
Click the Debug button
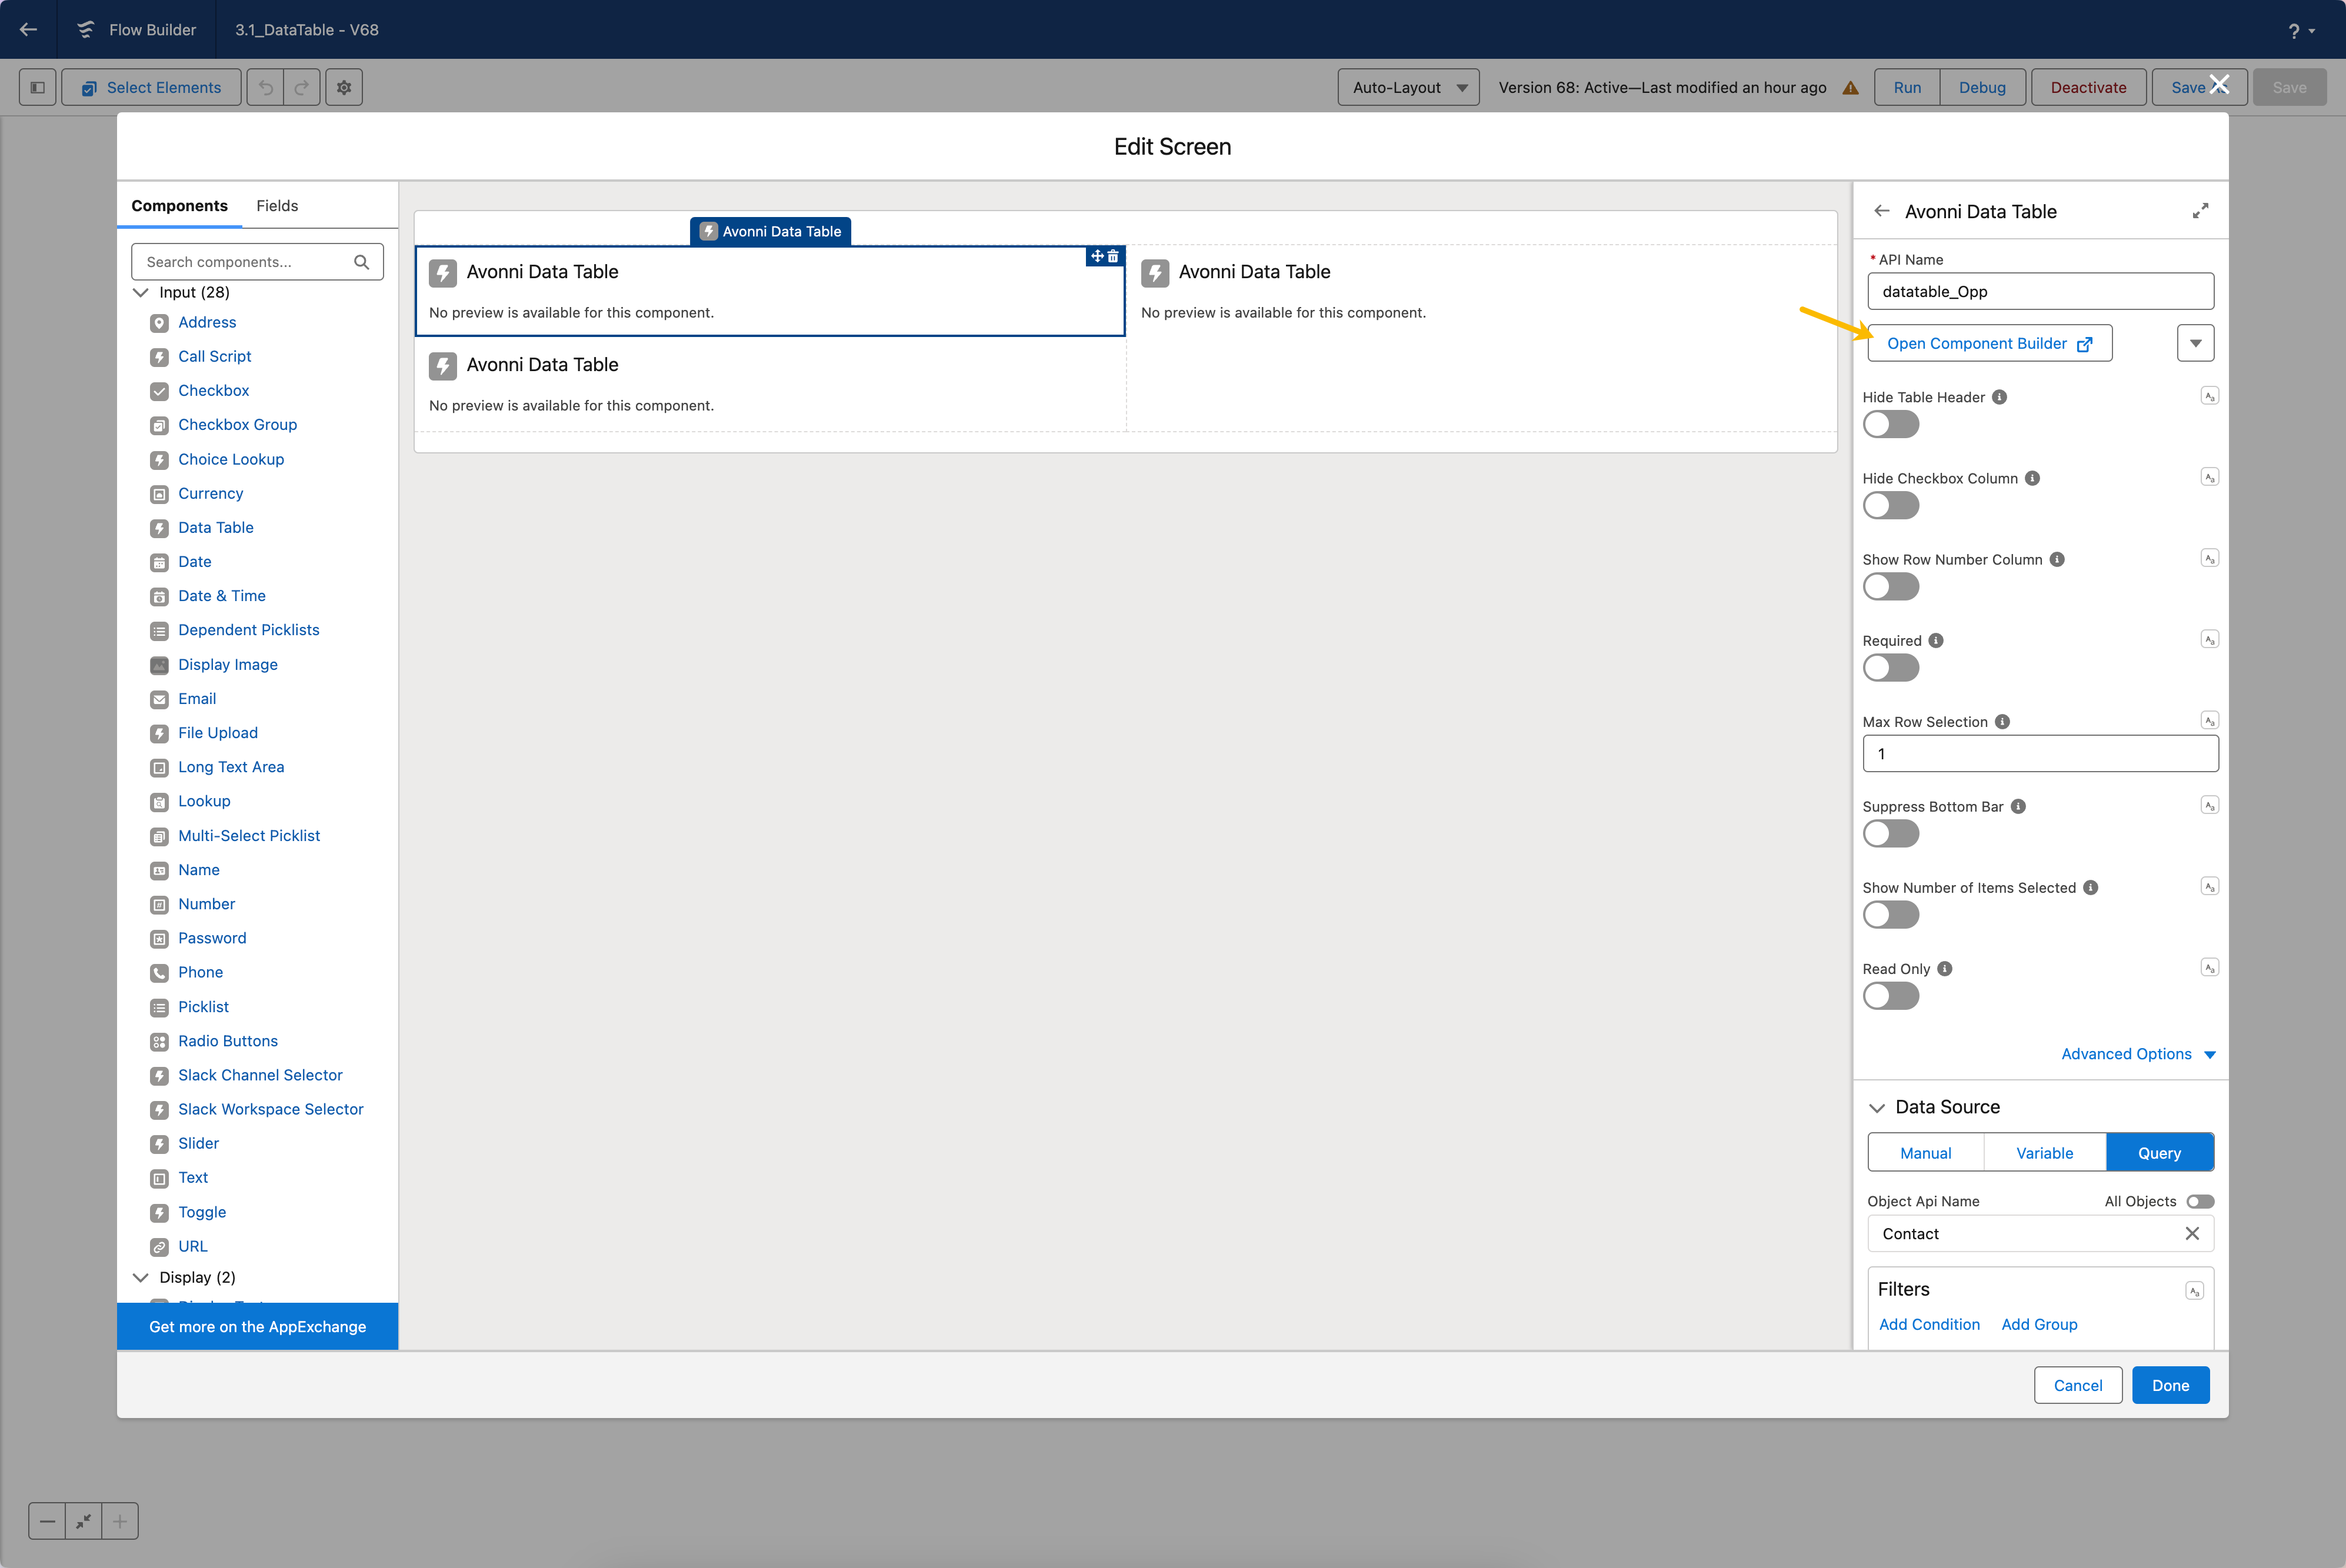(1982, 87)
